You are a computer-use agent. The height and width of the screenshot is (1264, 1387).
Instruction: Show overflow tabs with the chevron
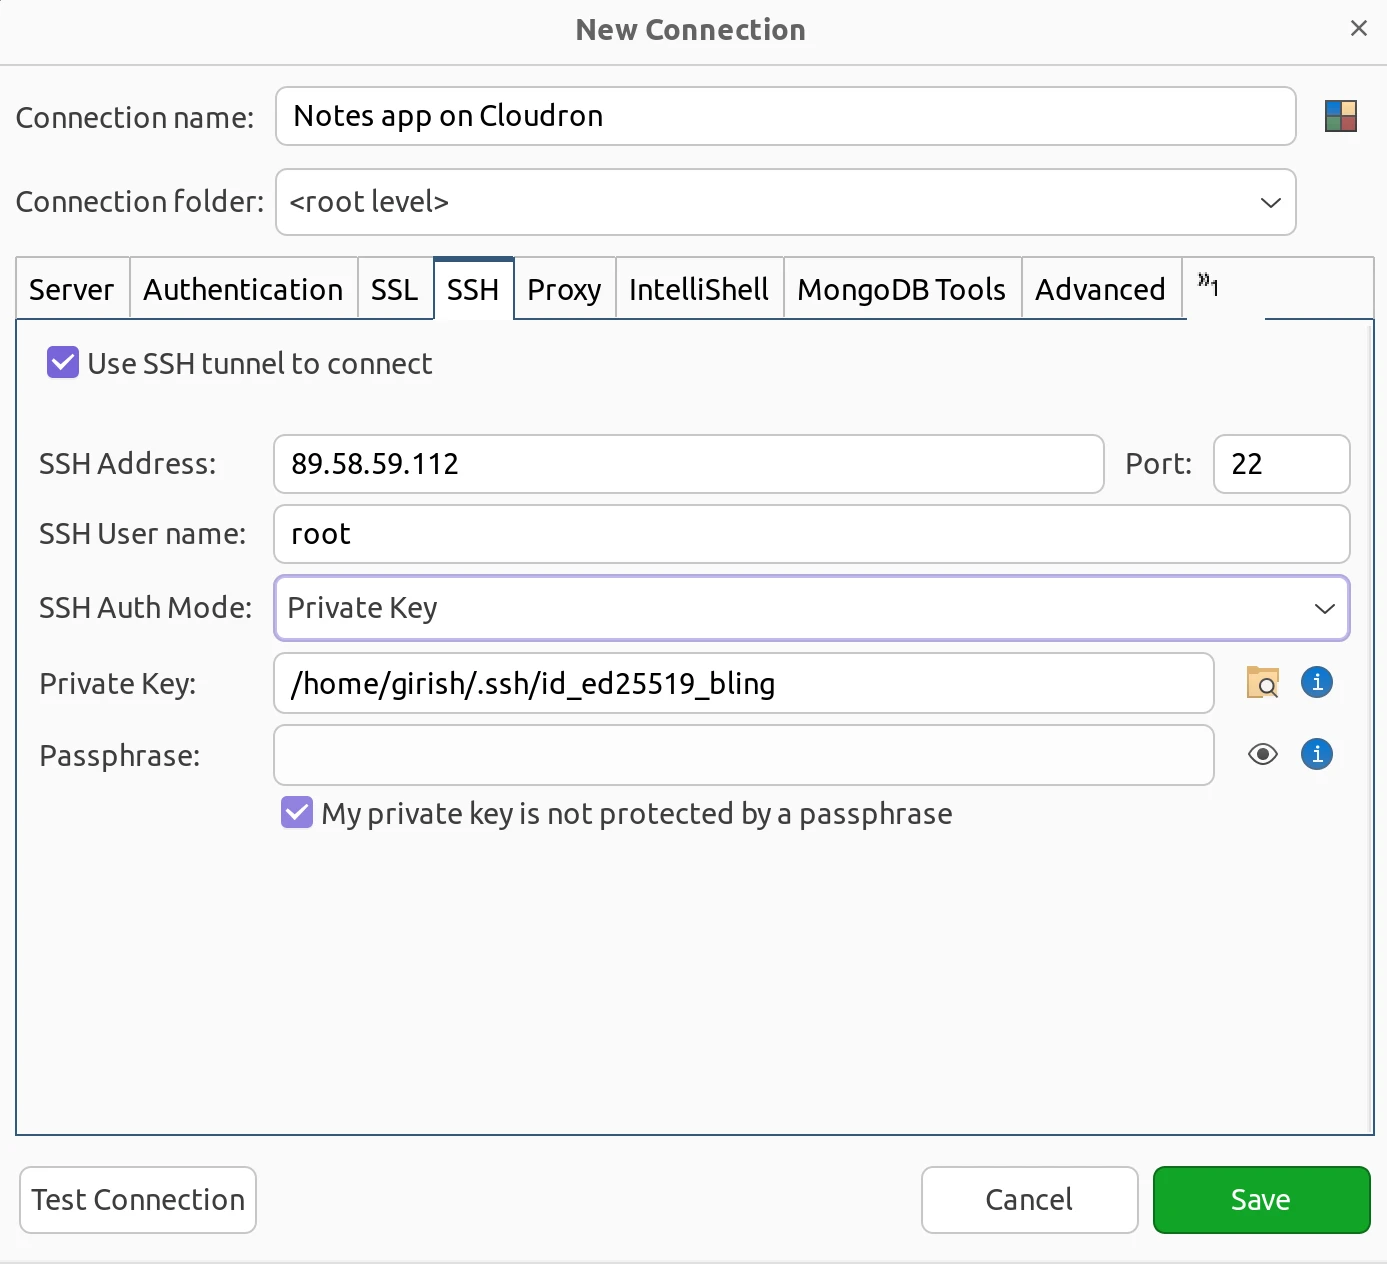1208,287
